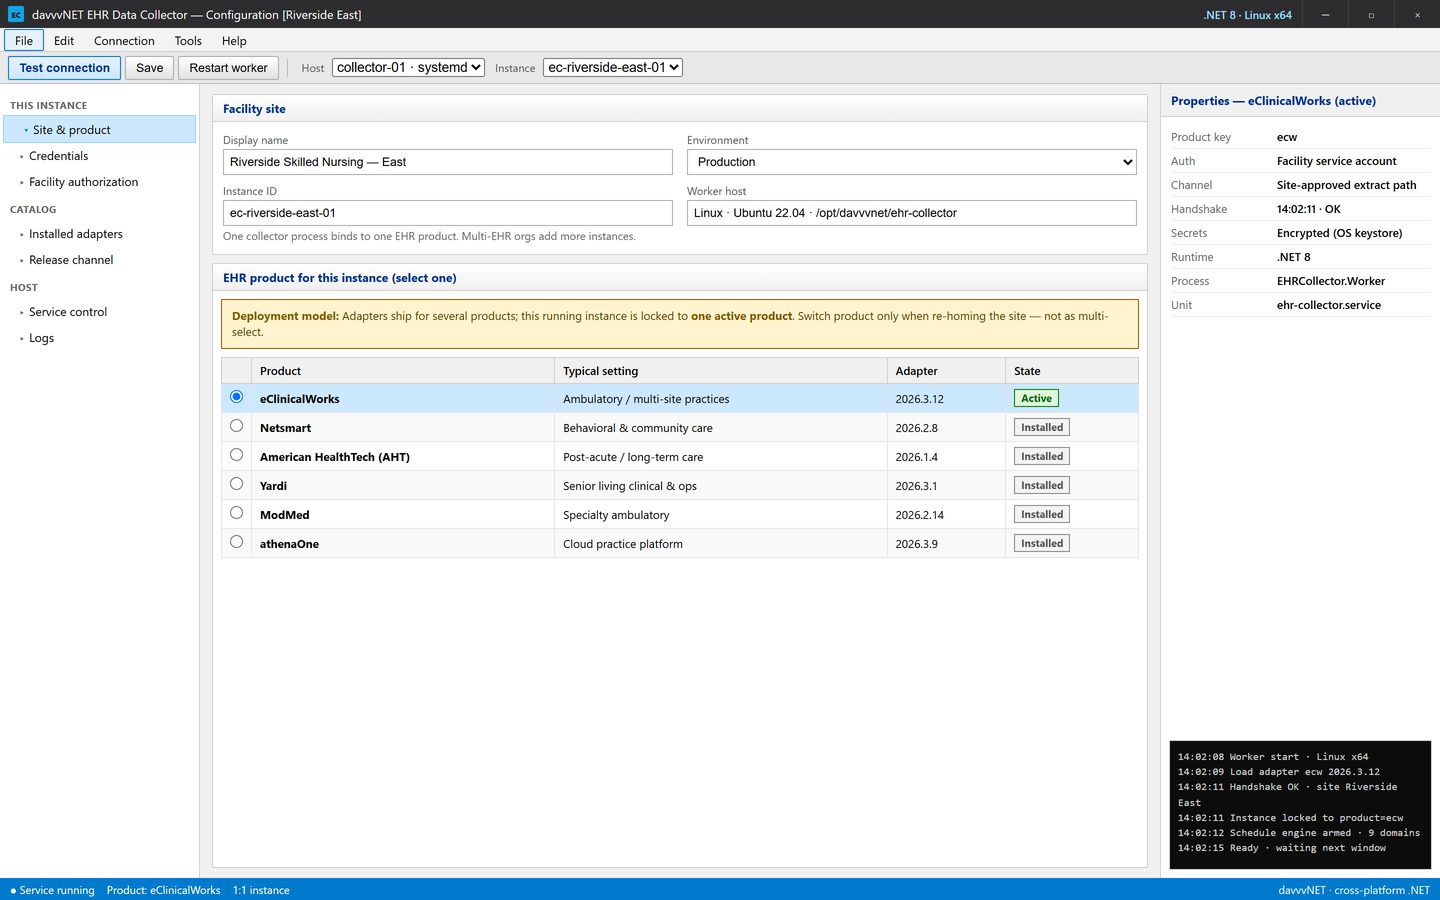Viewport: 1440px width, 900px height.
Task: Click 'Site-approved extract path' Channel value
Action: (1347, 185)
